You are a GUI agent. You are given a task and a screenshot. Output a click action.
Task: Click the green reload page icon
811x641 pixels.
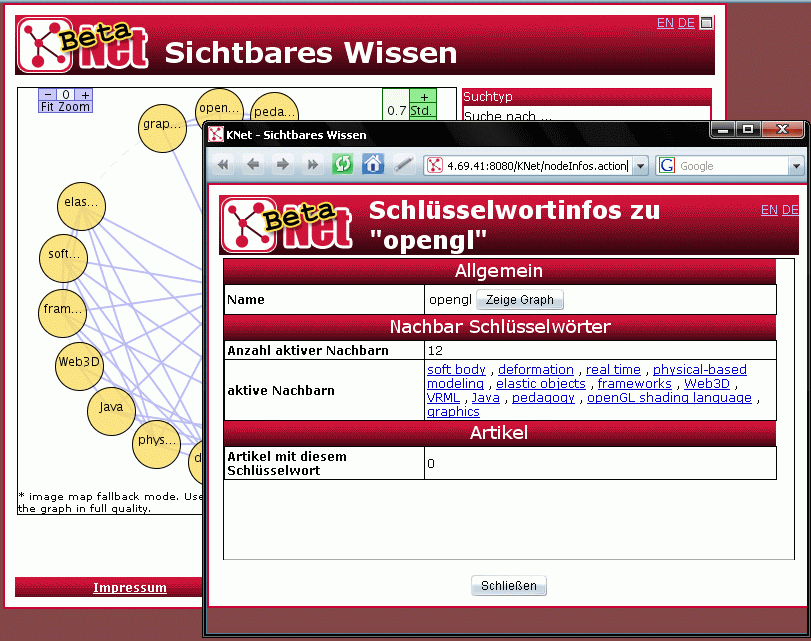(343, 165)
